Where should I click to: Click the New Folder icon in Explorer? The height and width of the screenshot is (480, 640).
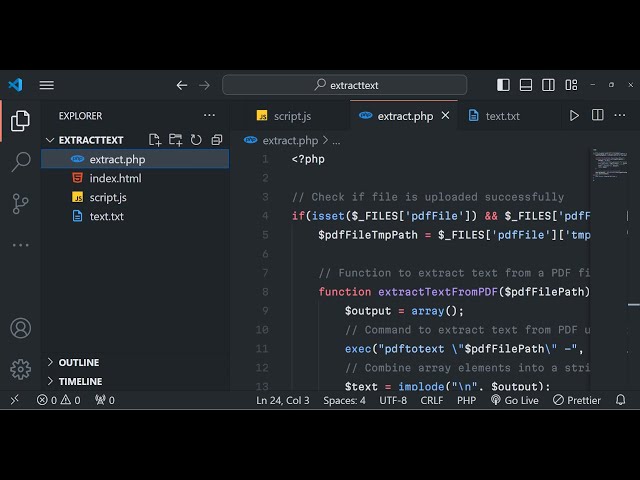tap(176, 140)
